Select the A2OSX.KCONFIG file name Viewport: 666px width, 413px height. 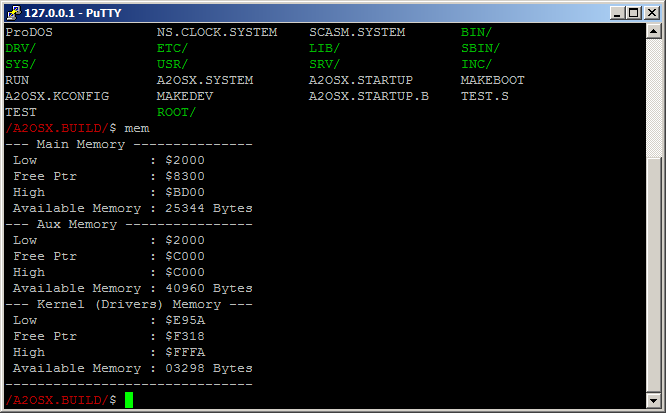click(x=57, y=96)
